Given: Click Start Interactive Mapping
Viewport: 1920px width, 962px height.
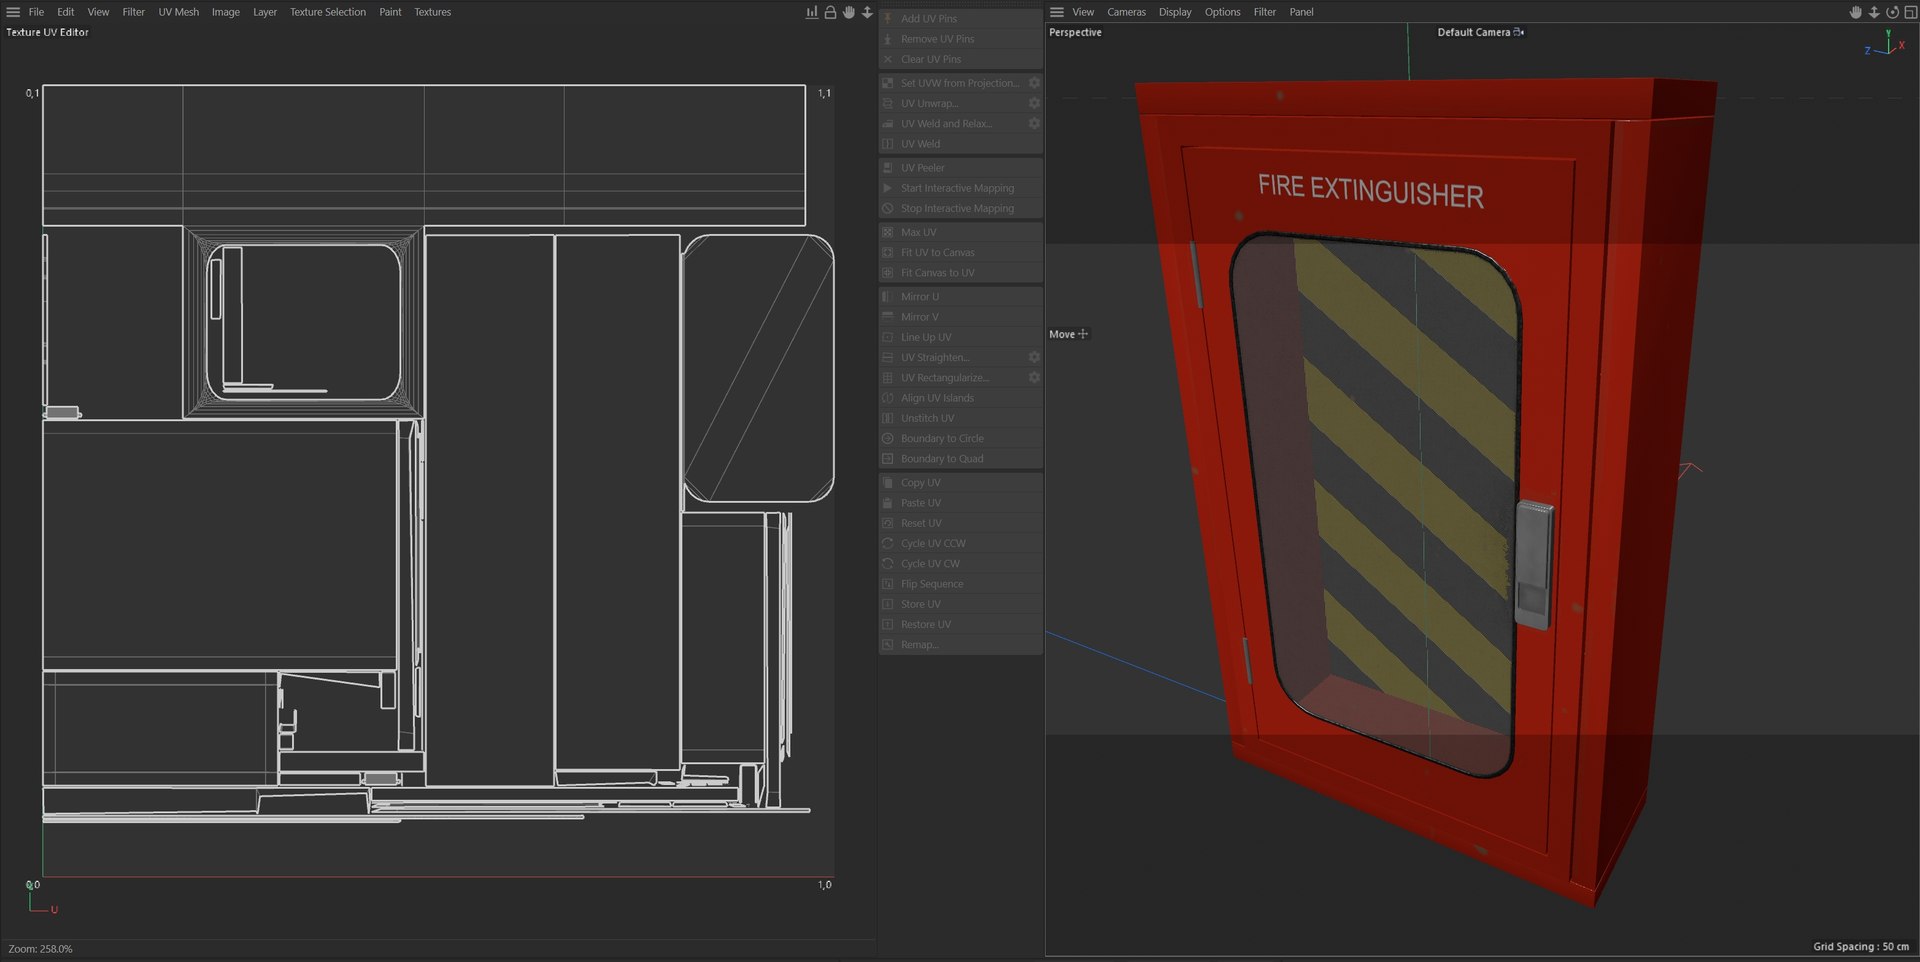Looking at the screenshot, I should (961, 188).
